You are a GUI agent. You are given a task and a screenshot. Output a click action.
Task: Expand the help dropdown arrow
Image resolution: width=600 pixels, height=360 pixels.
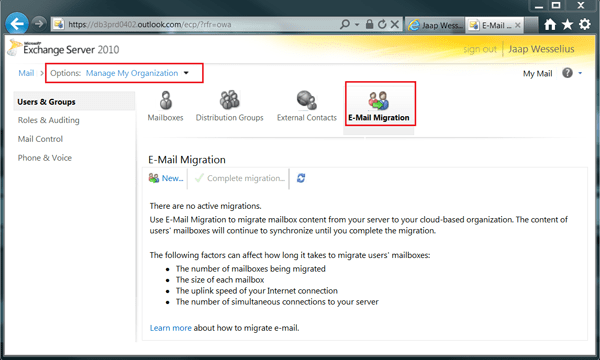(x=580, y=73)
